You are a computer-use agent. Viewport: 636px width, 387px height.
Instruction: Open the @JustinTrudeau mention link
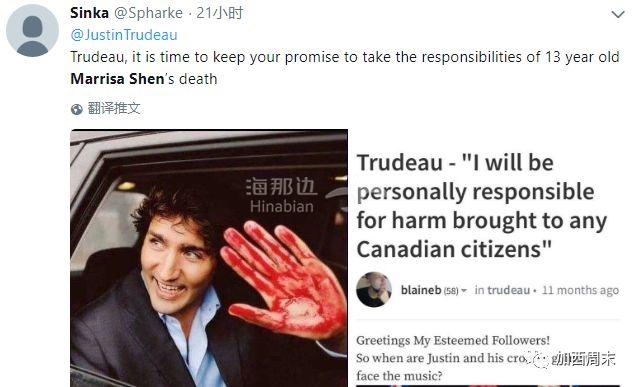pyautogui.click(x=124, y=35)
